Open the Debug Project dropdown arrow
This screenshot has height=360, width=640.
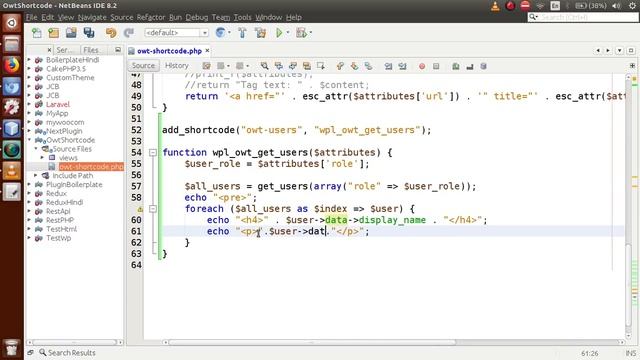[x=311, y=33]
